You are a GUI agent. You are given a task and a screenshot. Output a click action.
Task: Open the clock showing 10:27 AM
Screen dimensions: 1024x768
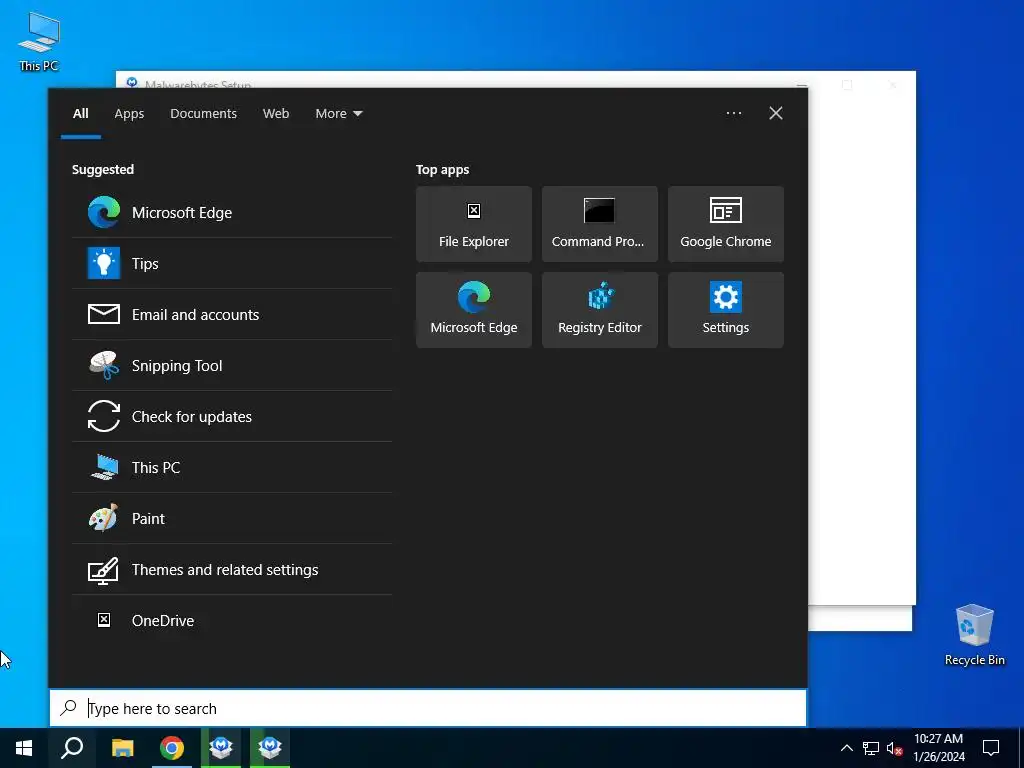(938, 748)
